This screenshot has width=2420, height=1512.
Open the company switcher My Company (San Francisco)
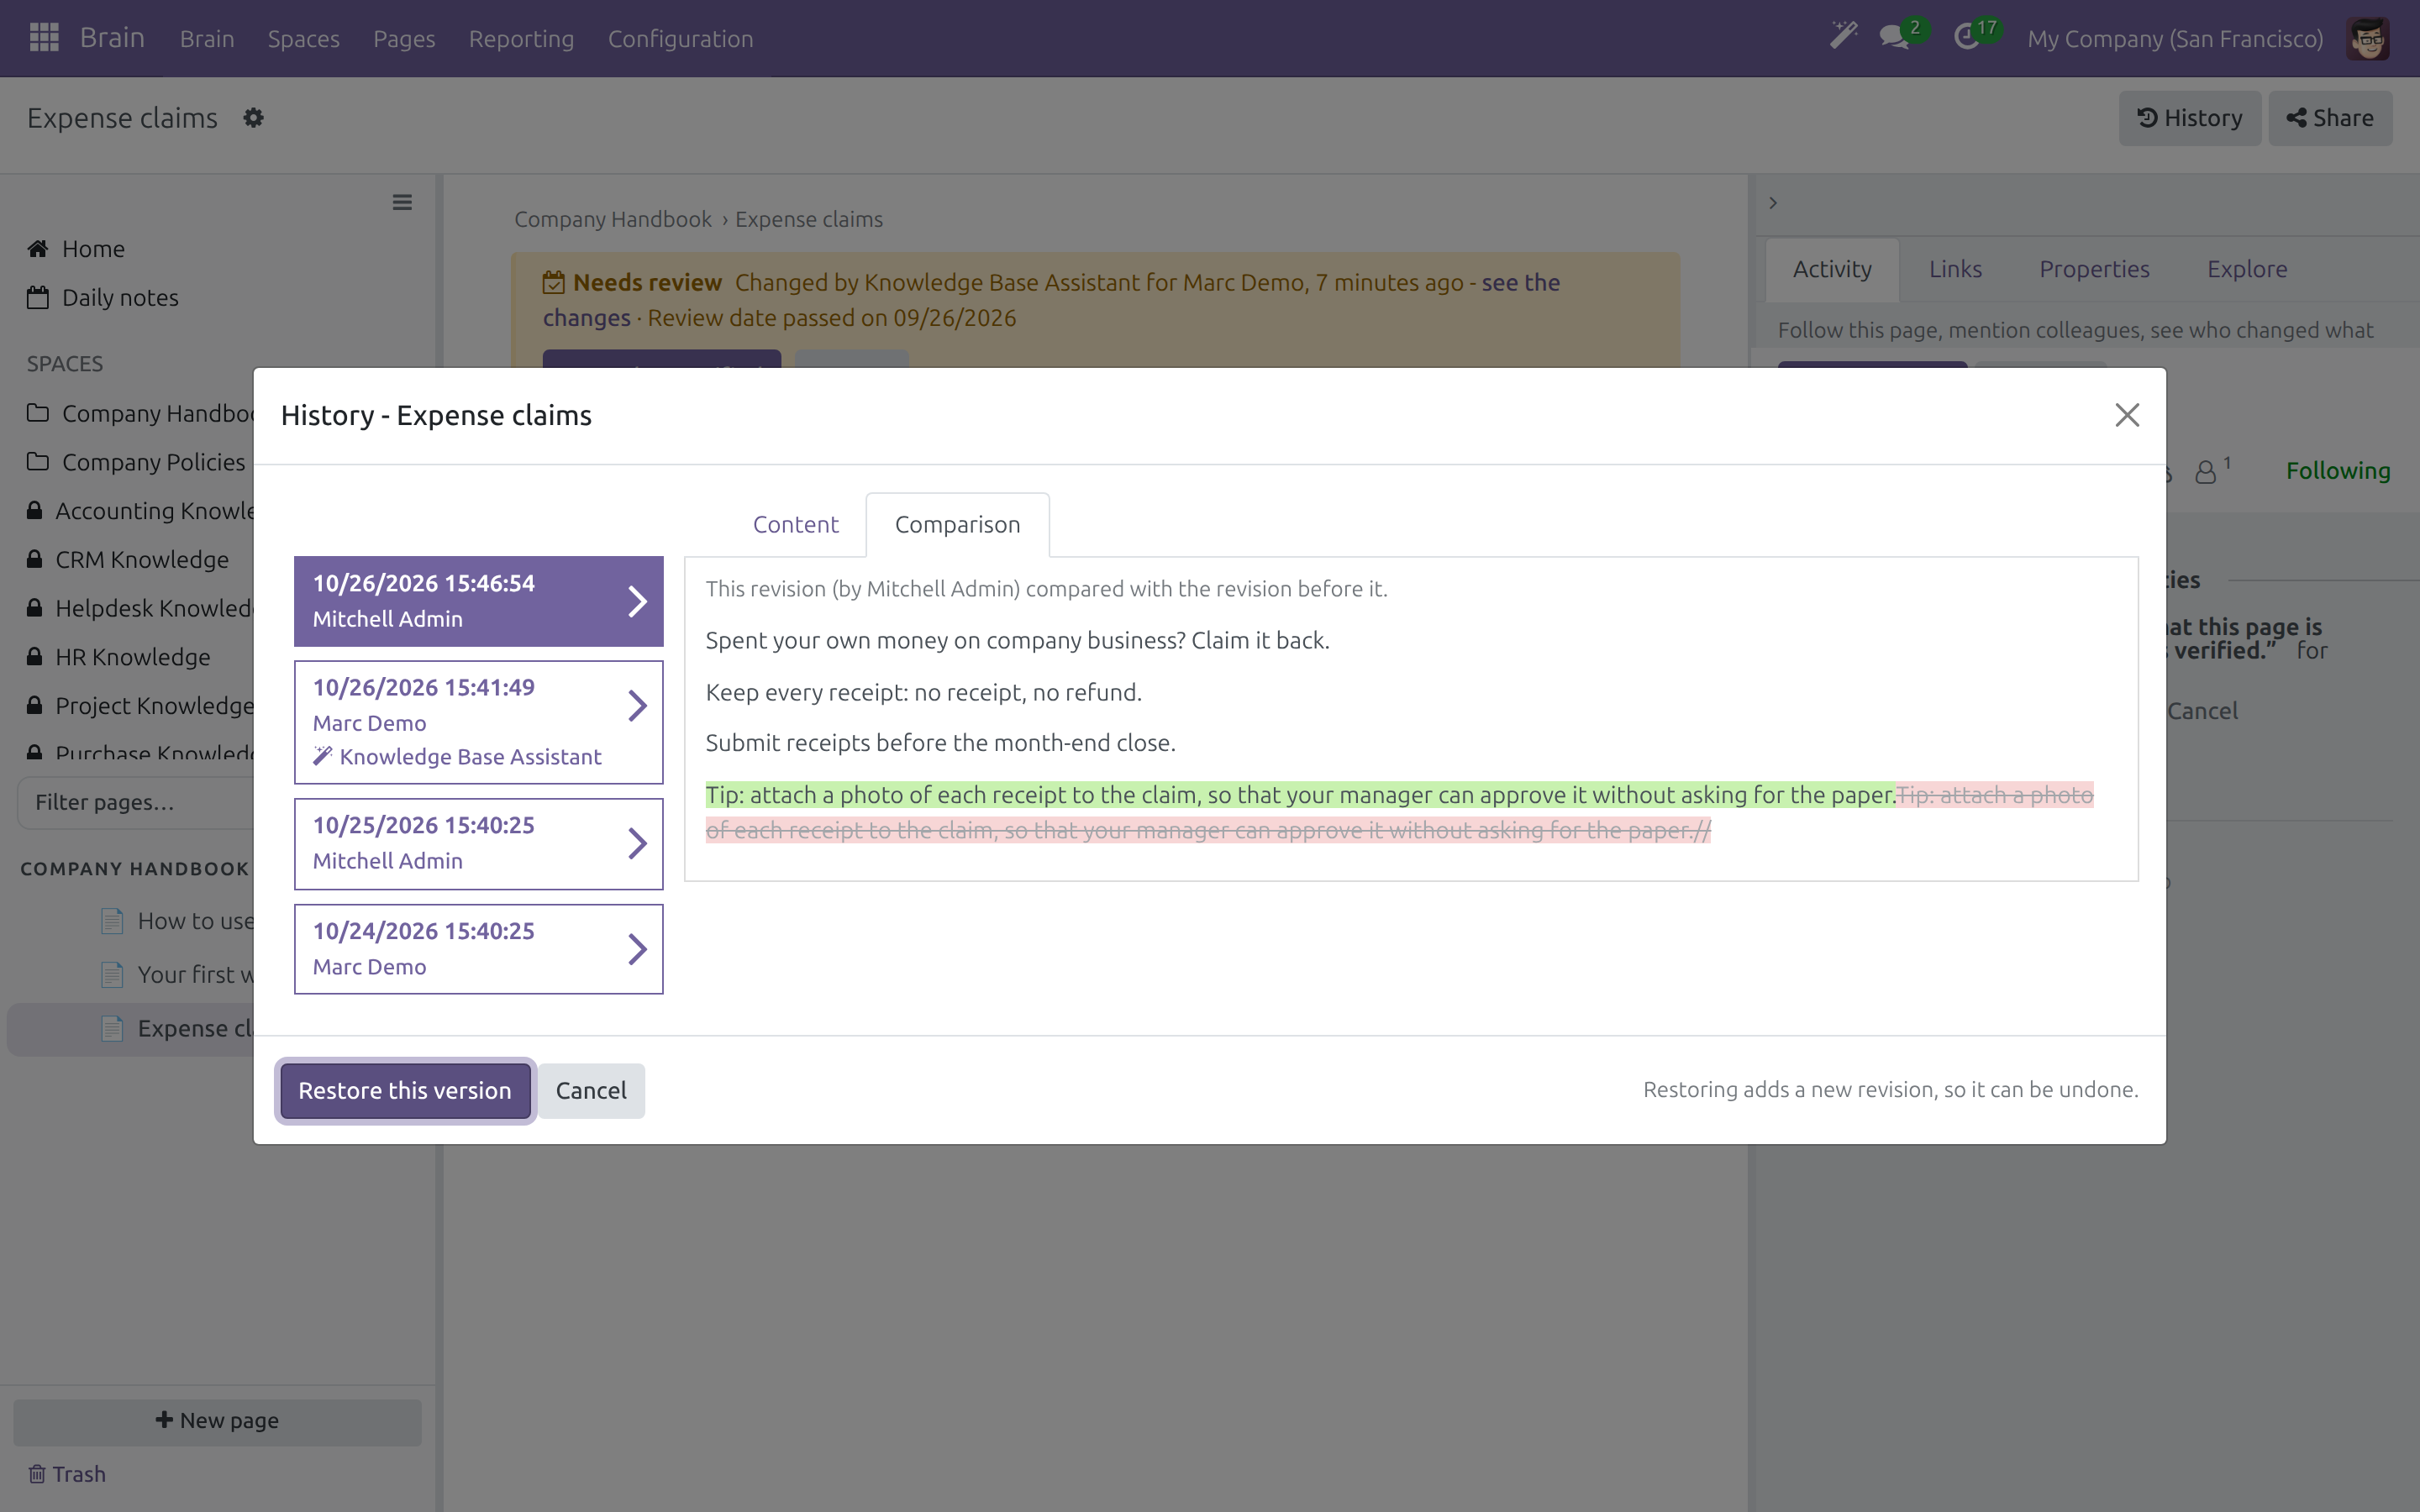[x=2175, y=38]
